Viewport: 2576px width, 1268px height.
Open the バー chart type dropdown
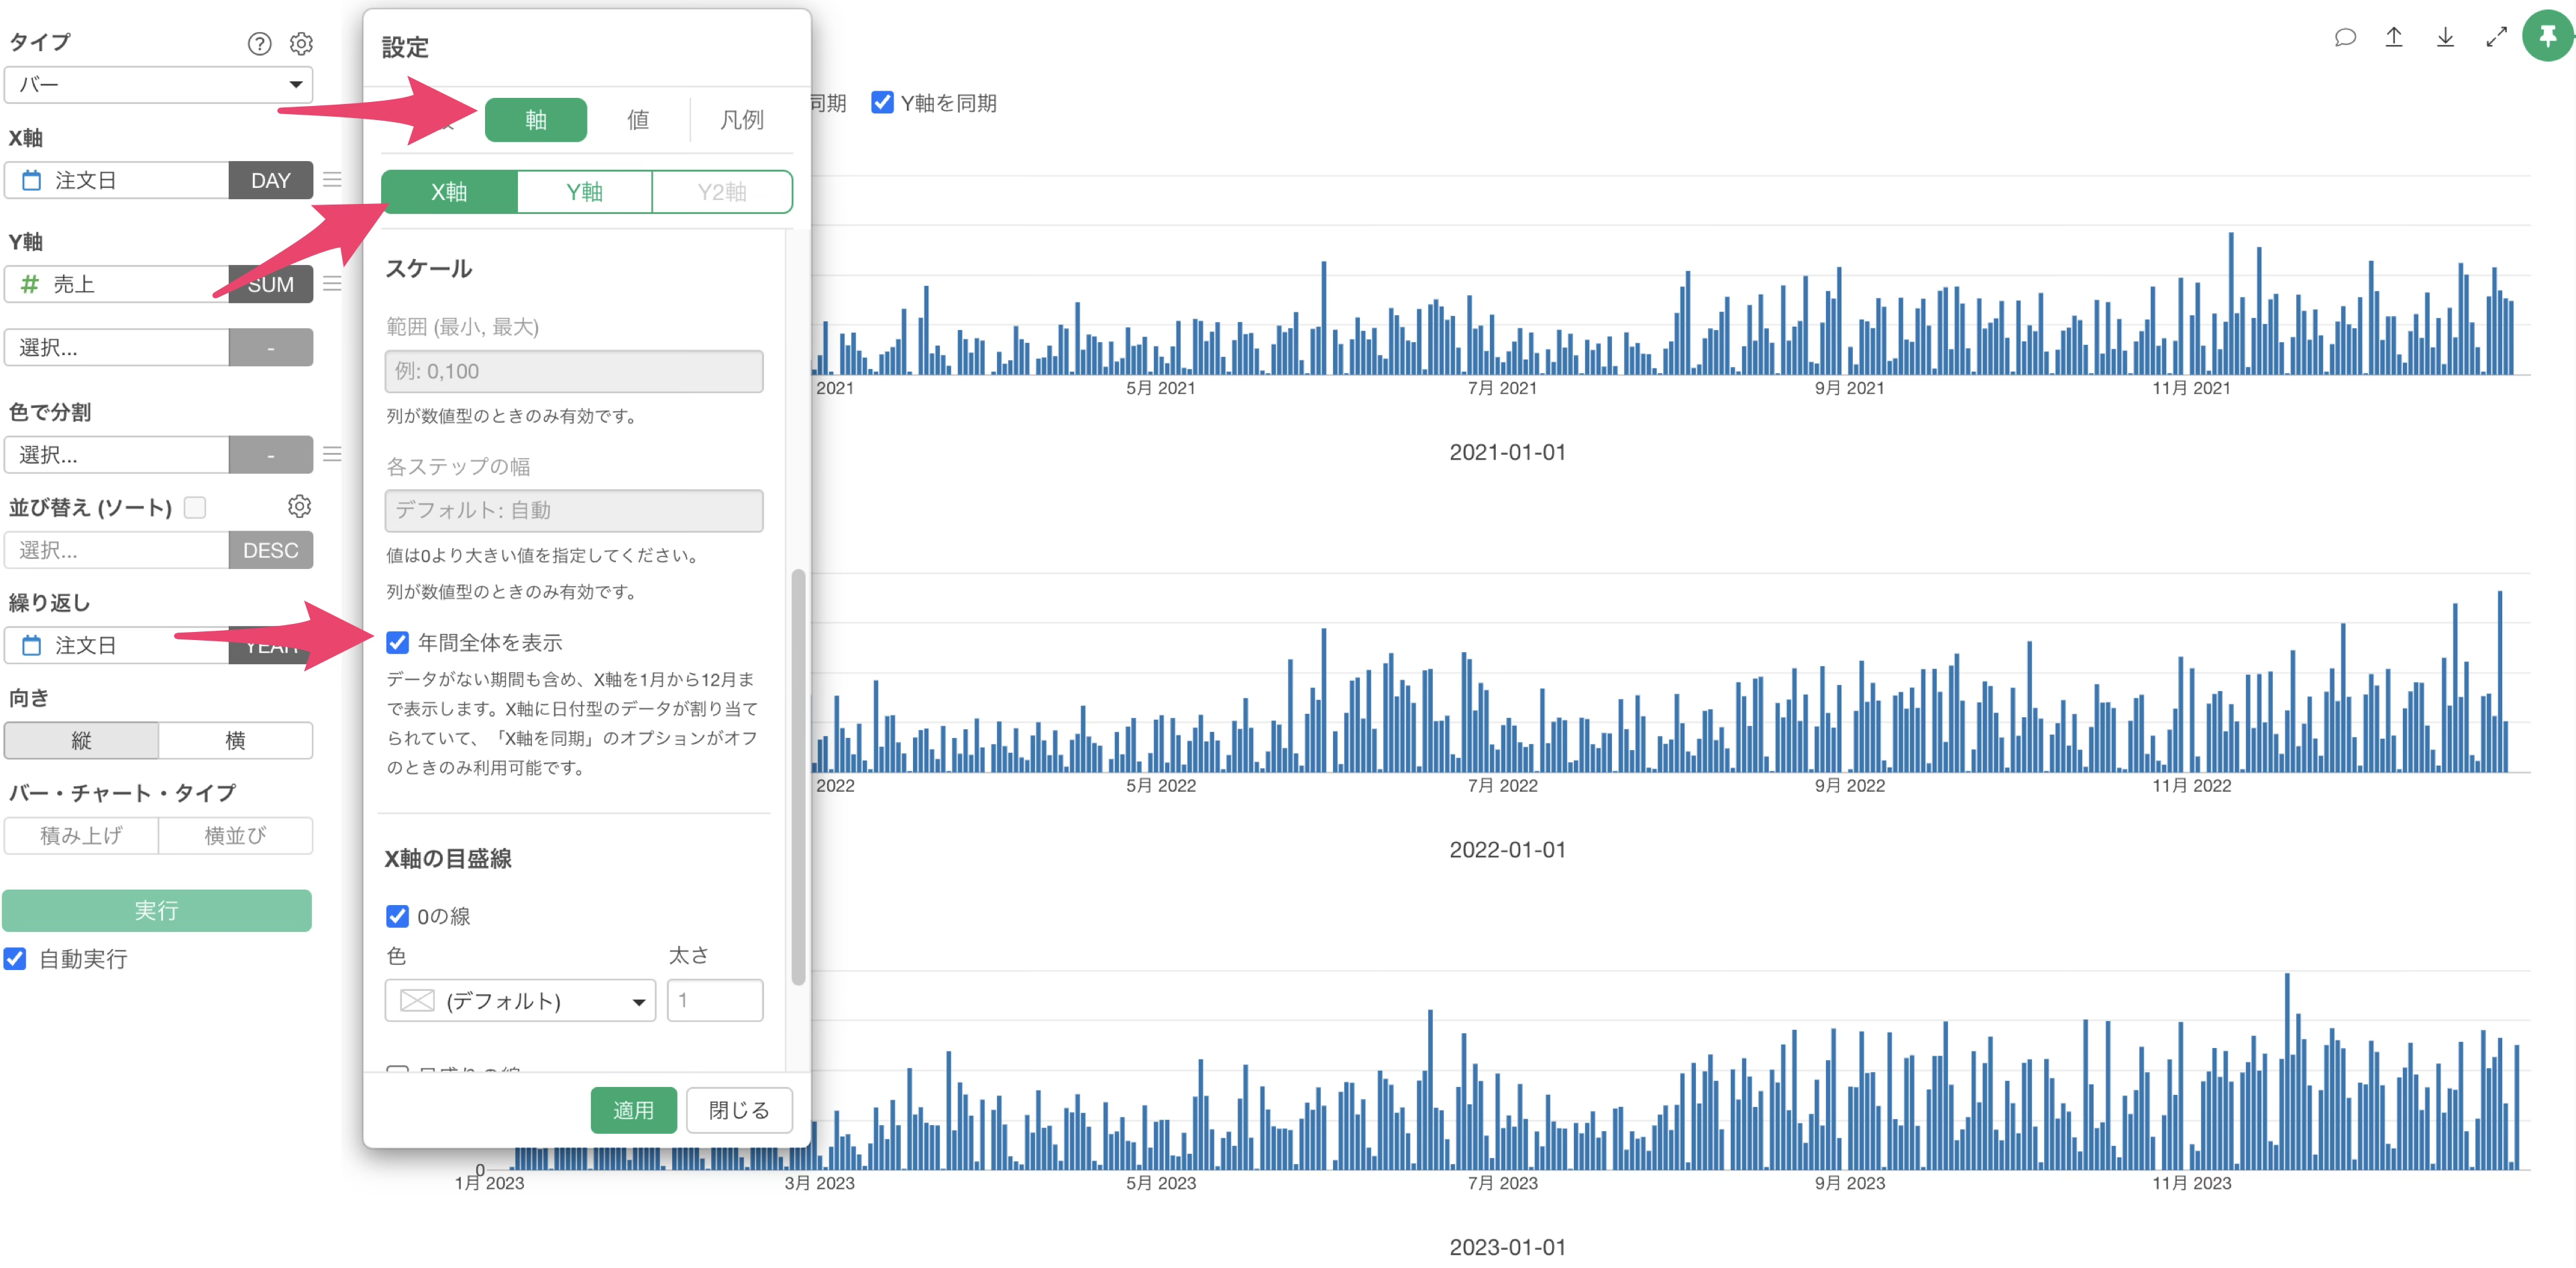point(159,85)
